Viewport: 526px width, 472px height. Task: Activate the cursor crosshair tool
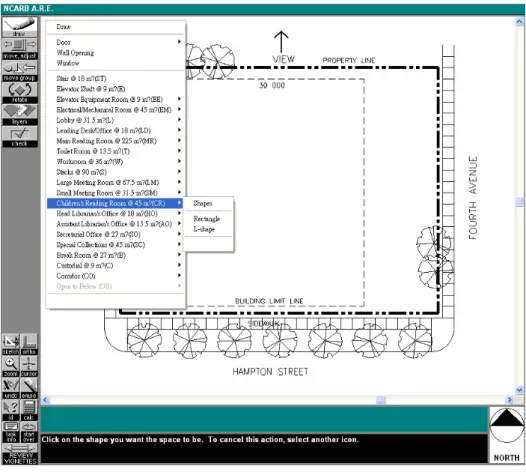(29, 366)
